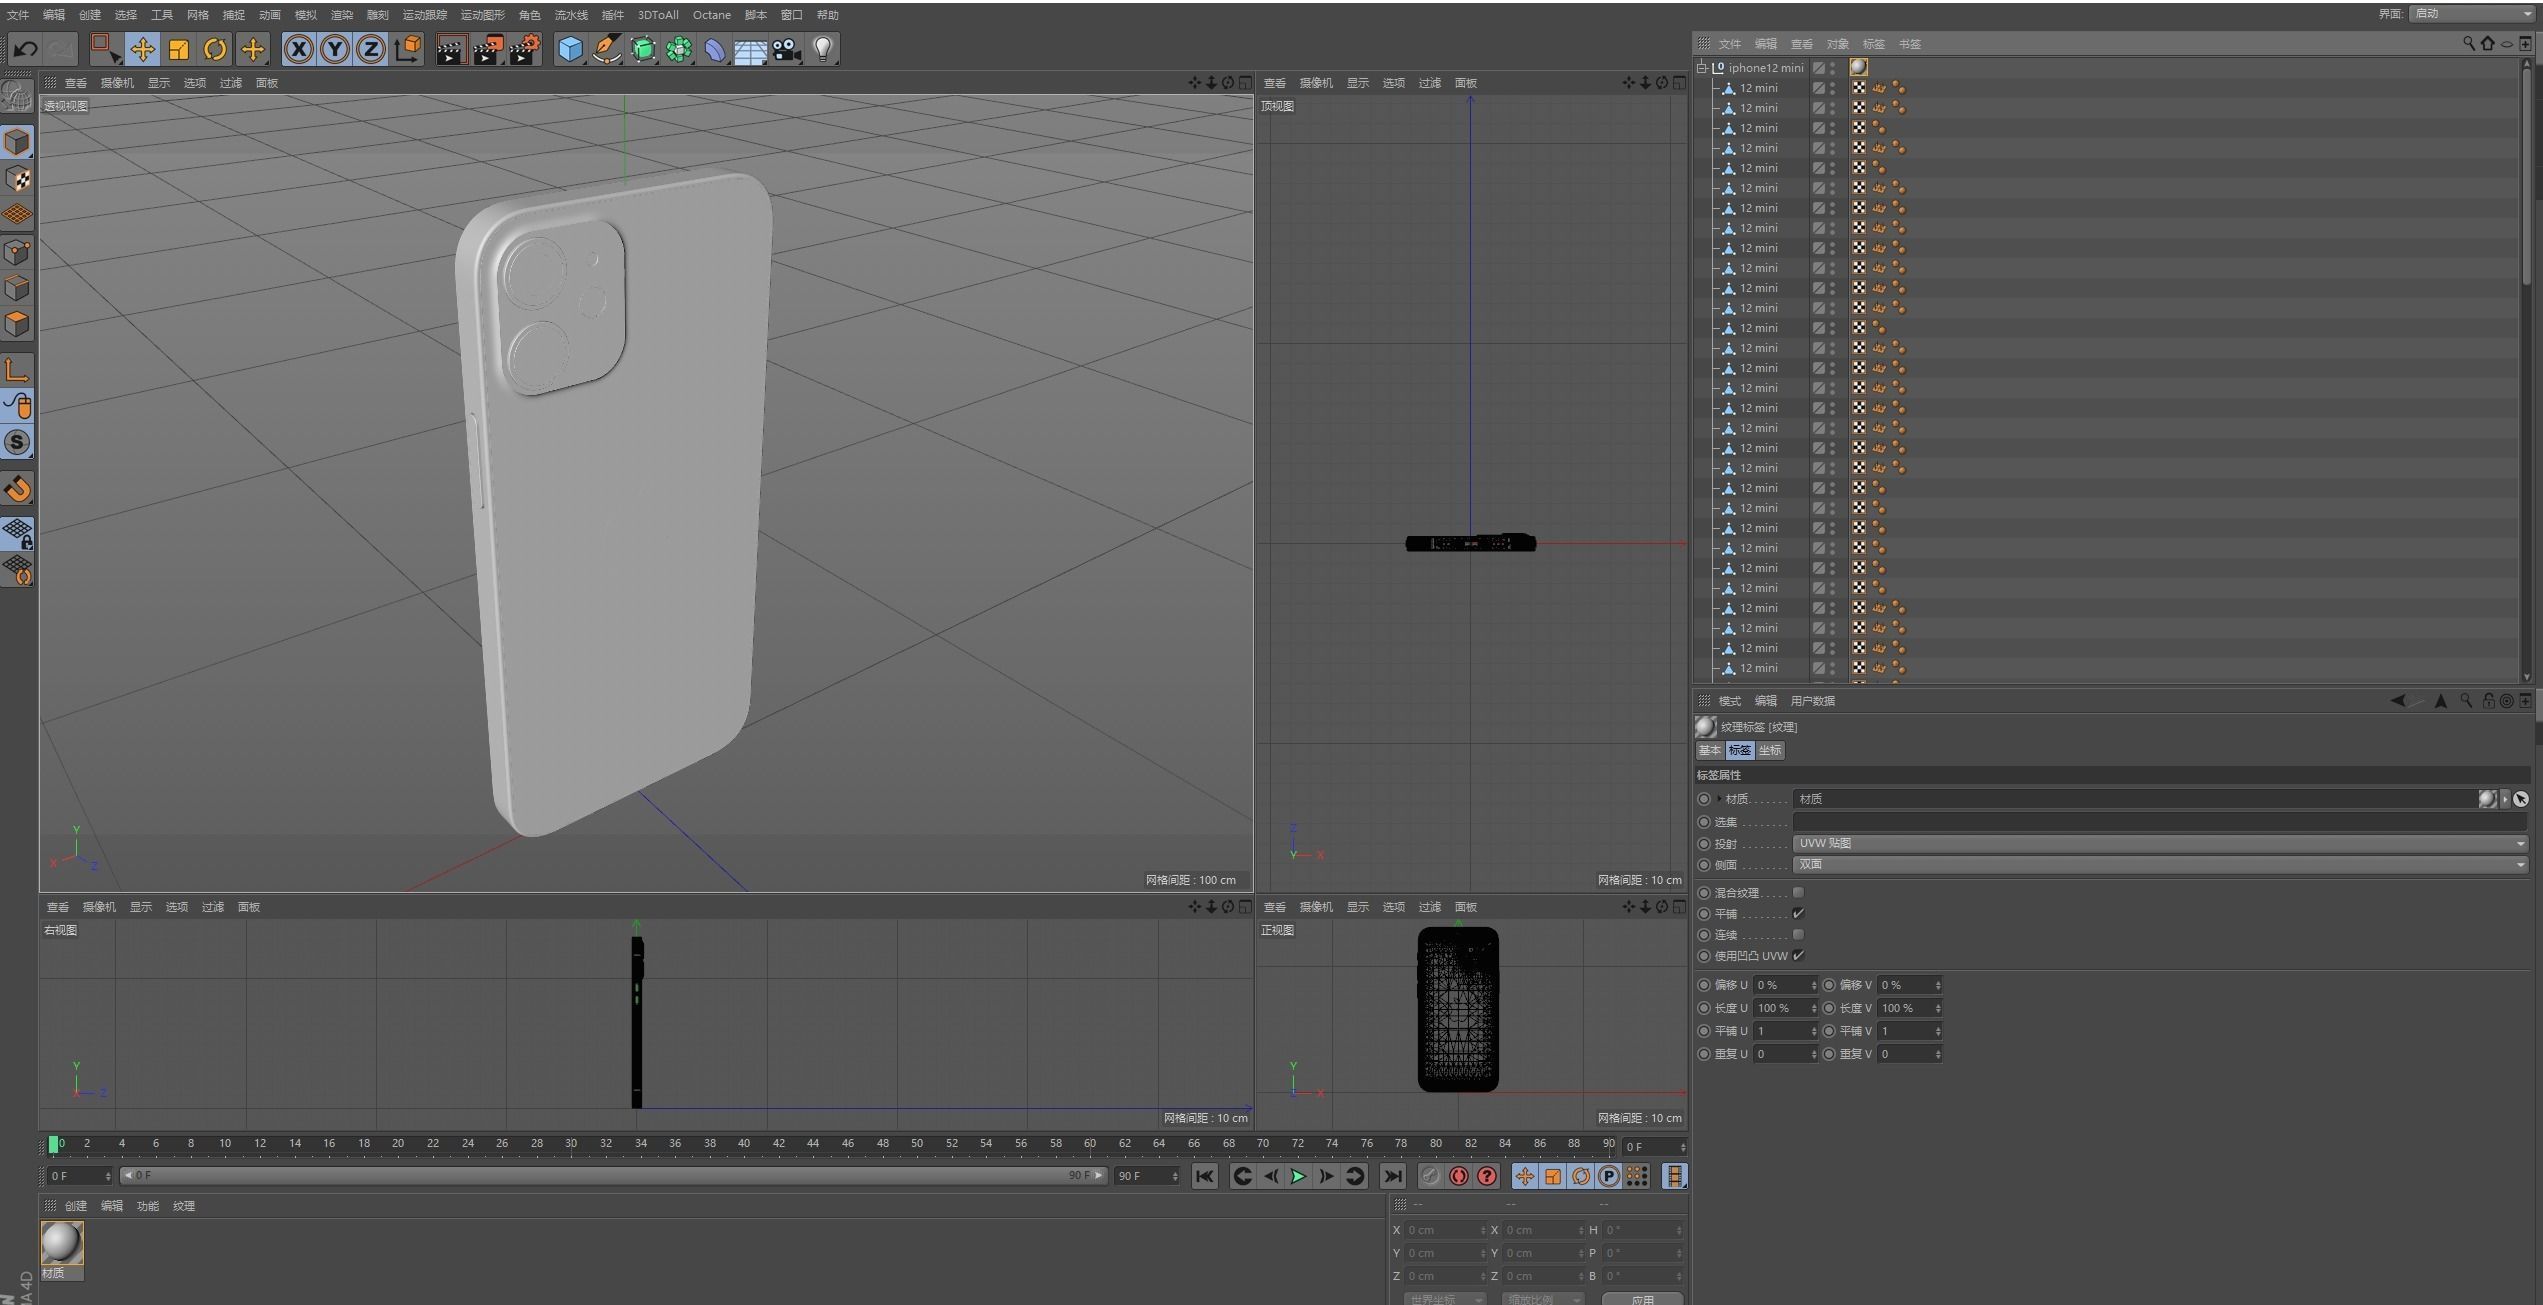Open the Octane menu
Image resolution: width=2543 pixels, height=1305 pixels.
tap(712, 15)
